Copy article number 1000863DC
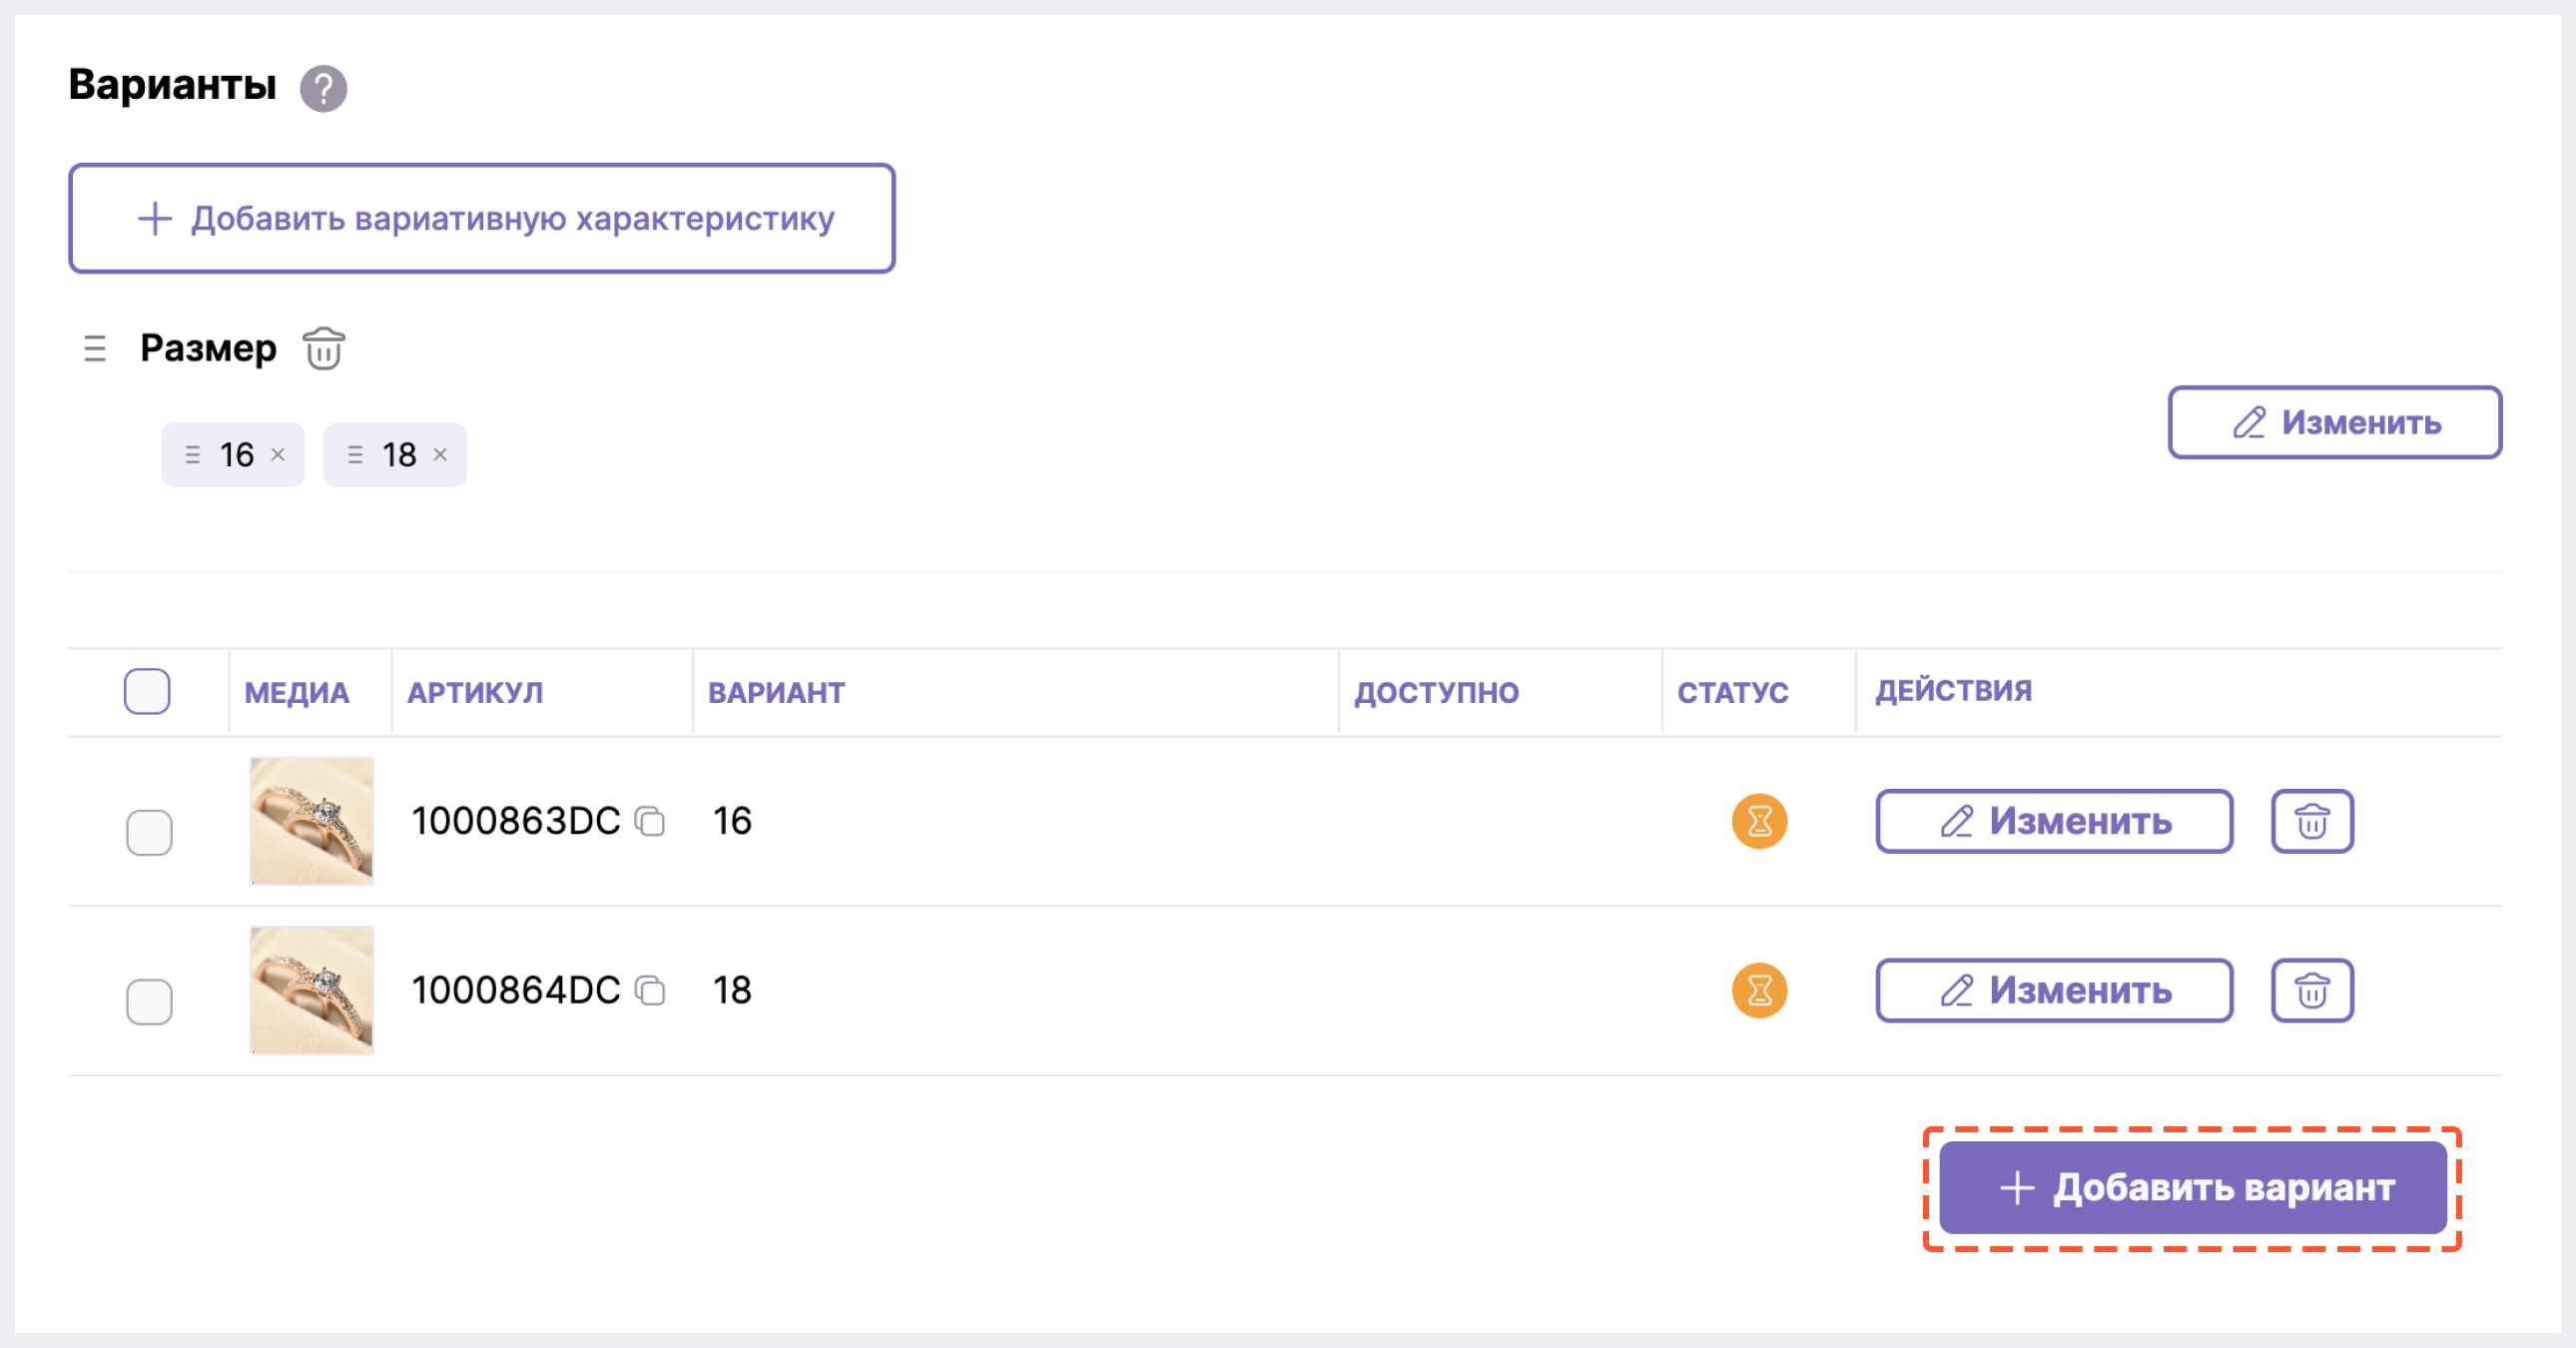Viewport: 2576px width, 1348px height. pos(650,821)
